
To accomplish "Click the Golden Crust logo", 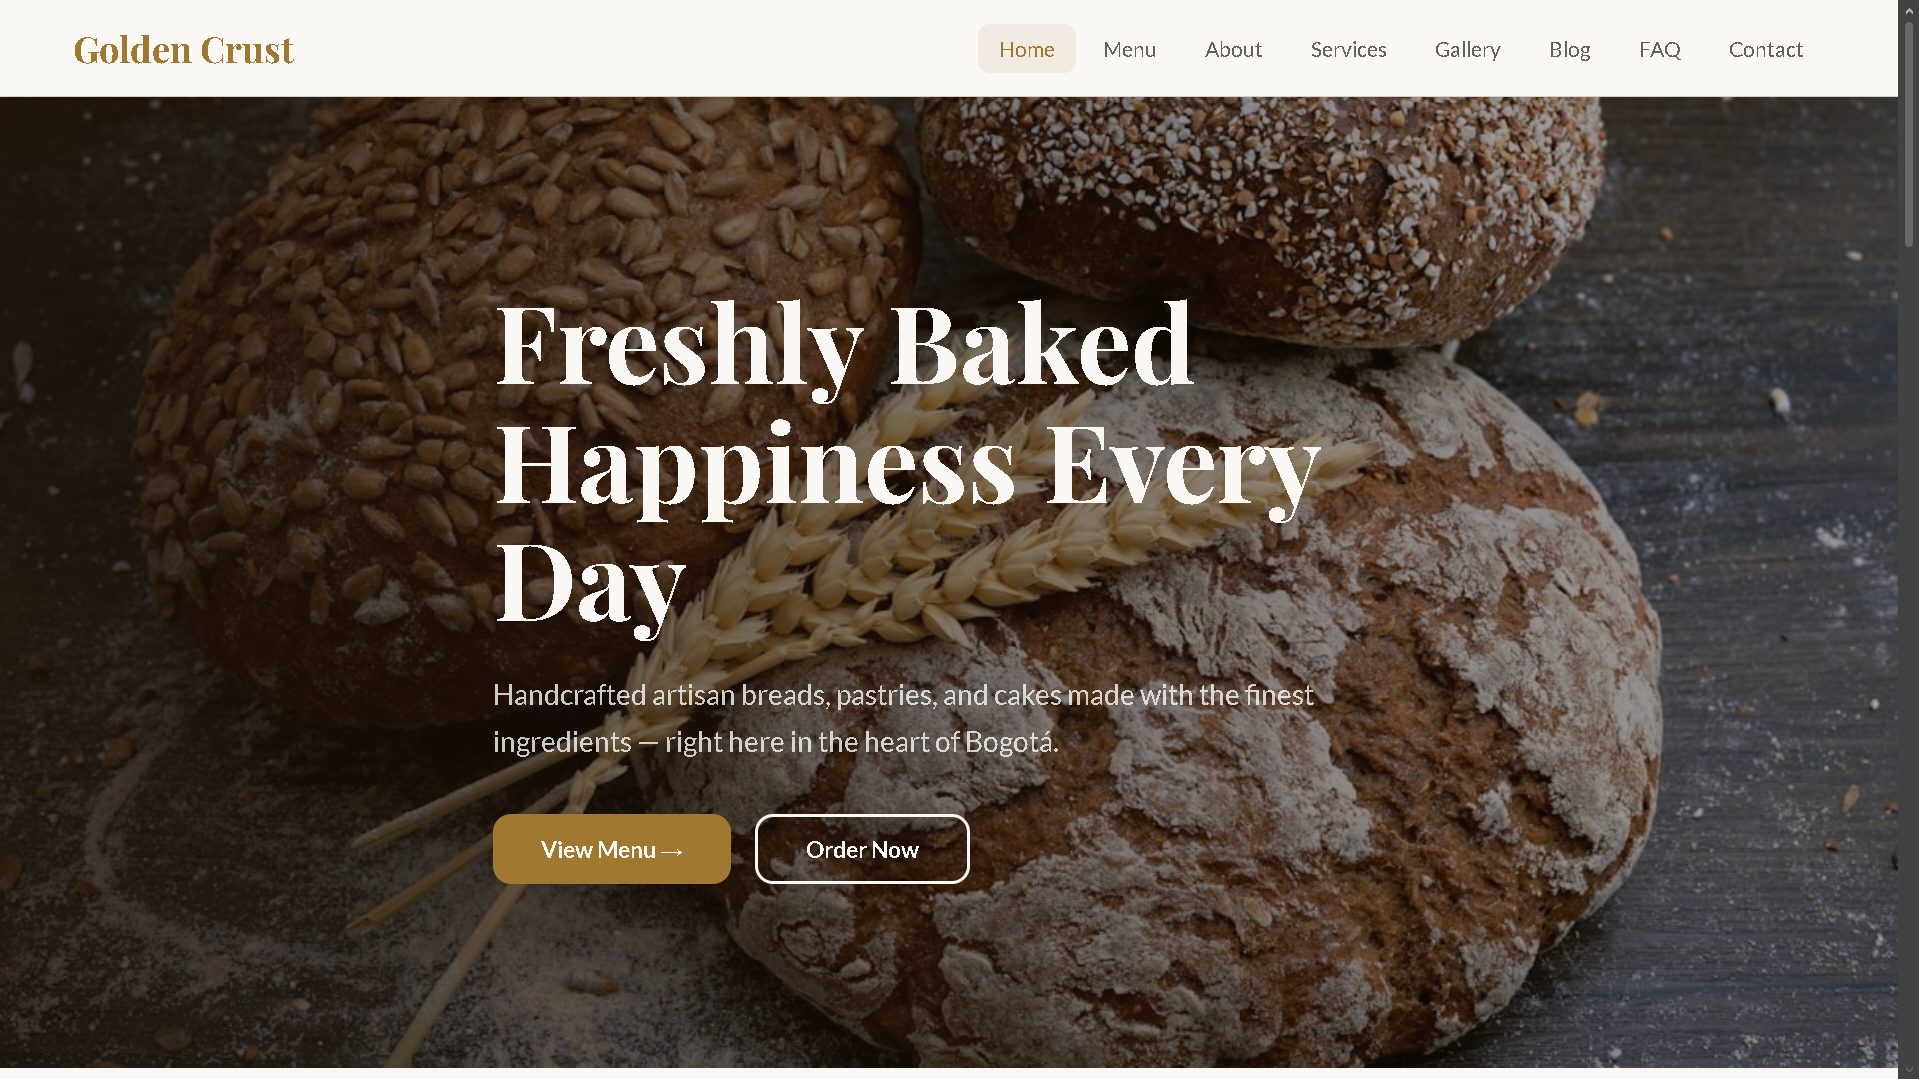I will pos(183,49).
